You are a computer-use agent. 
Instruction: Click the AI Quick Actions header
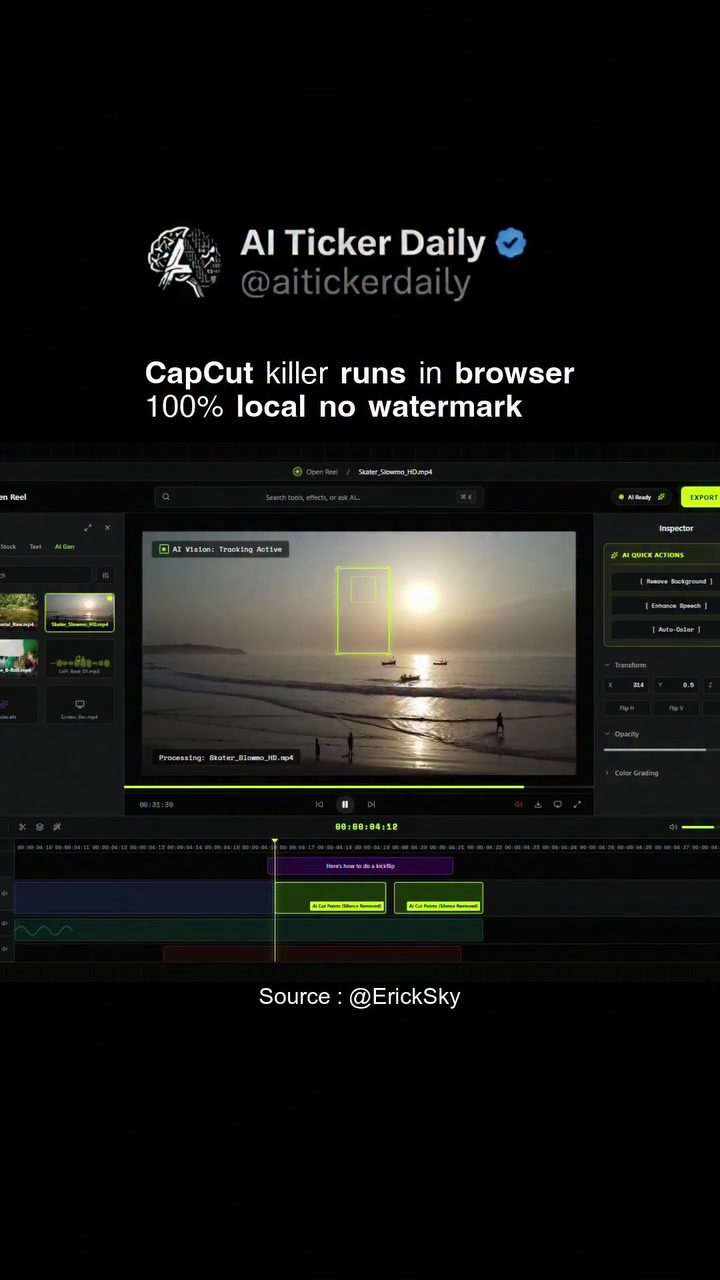pyautogui.click(x=653, y=555)
